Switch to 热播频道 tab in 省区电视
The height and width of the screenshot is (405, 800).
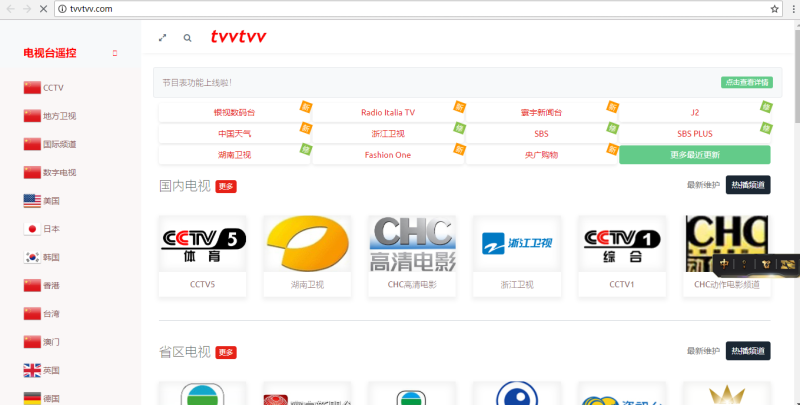[x=747, y=351]
